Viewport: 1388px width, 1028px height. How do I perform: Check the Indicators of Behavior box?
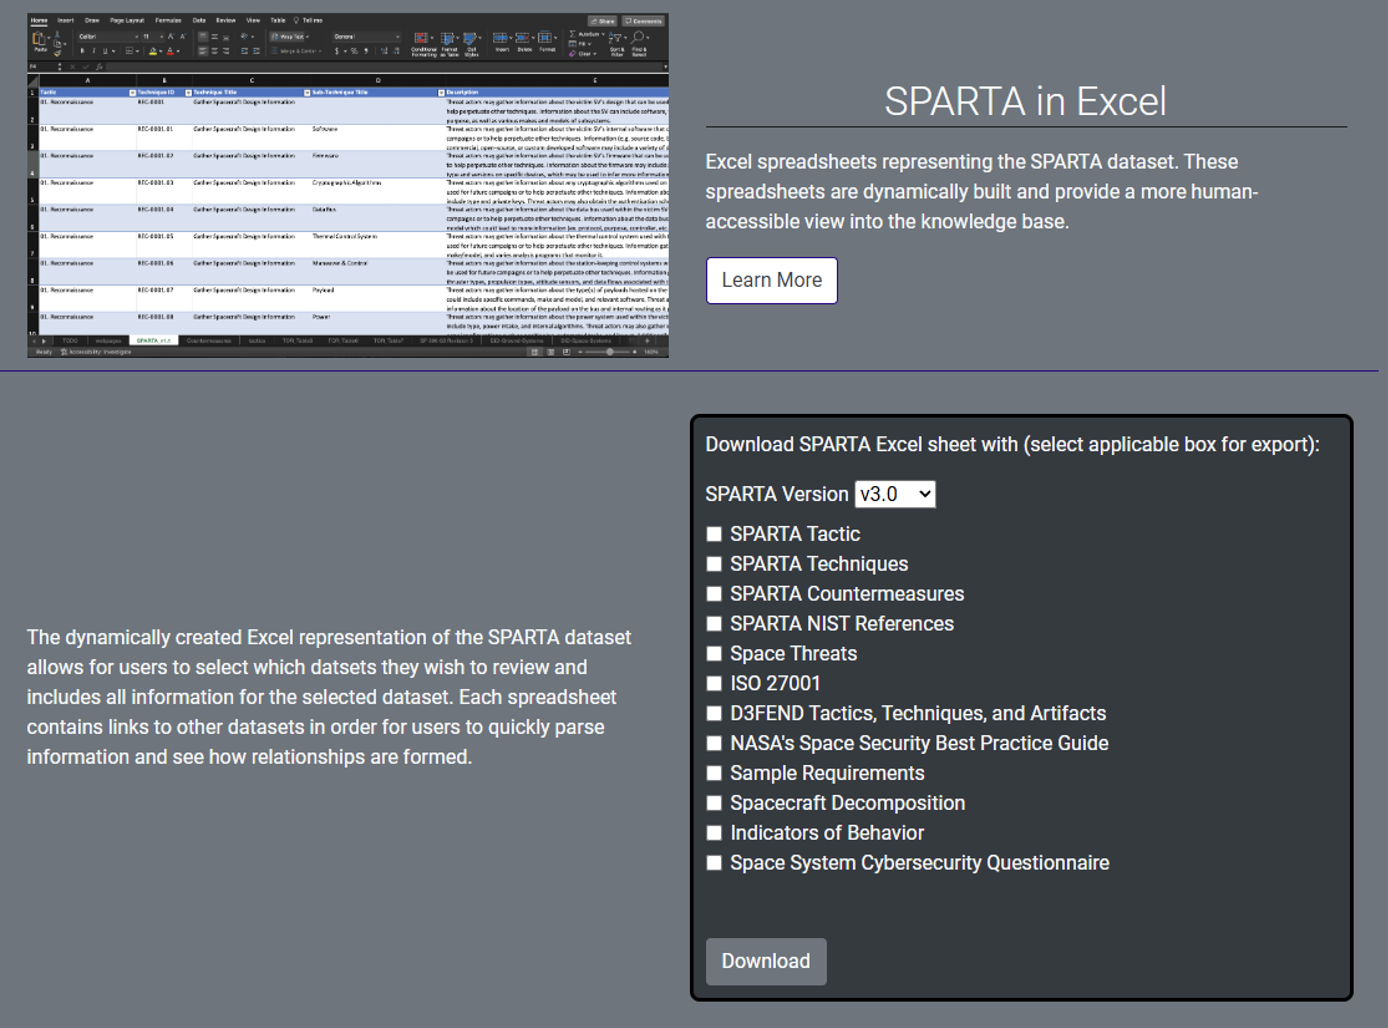tap(714, 833)
